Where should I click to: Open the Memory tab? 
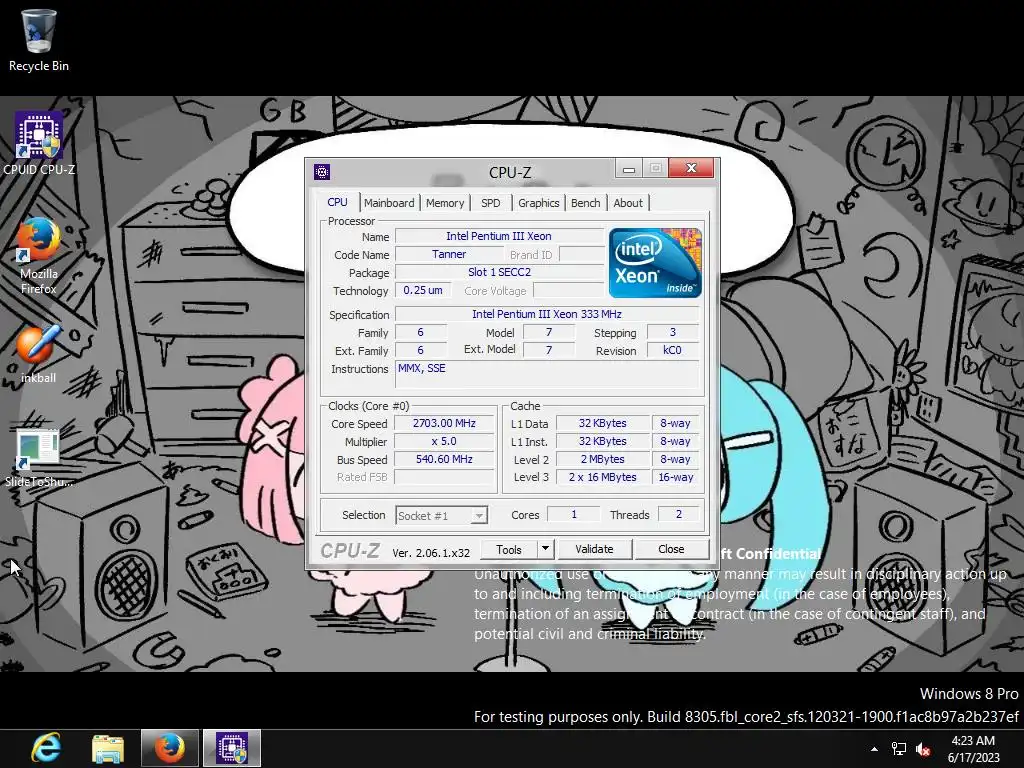pyautogui.click(x=445, y=203)
